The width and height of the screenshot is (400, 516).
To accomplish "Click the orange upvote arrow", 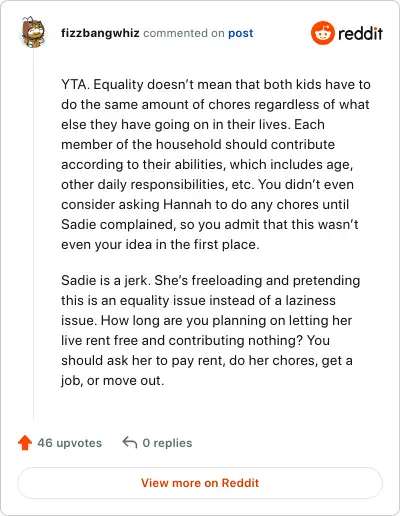I will tap(25, 443).
